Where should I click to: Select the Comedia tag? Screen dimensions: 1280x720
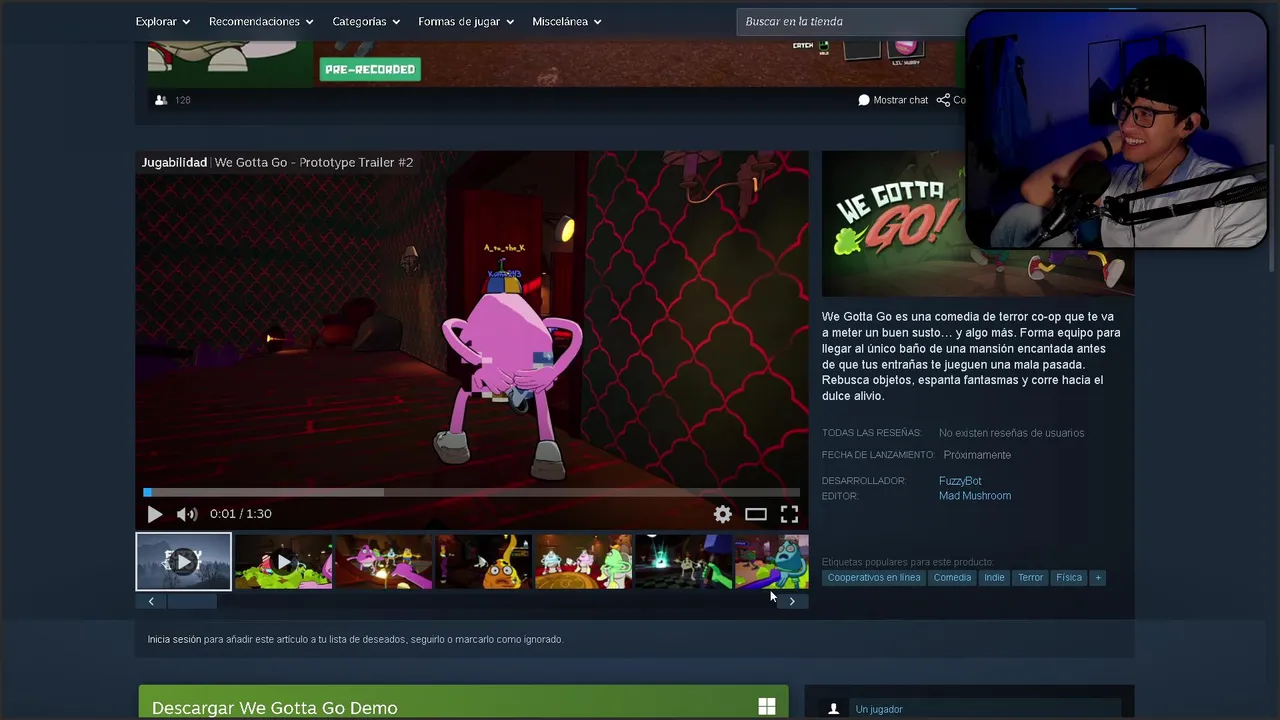pos(952,578)
